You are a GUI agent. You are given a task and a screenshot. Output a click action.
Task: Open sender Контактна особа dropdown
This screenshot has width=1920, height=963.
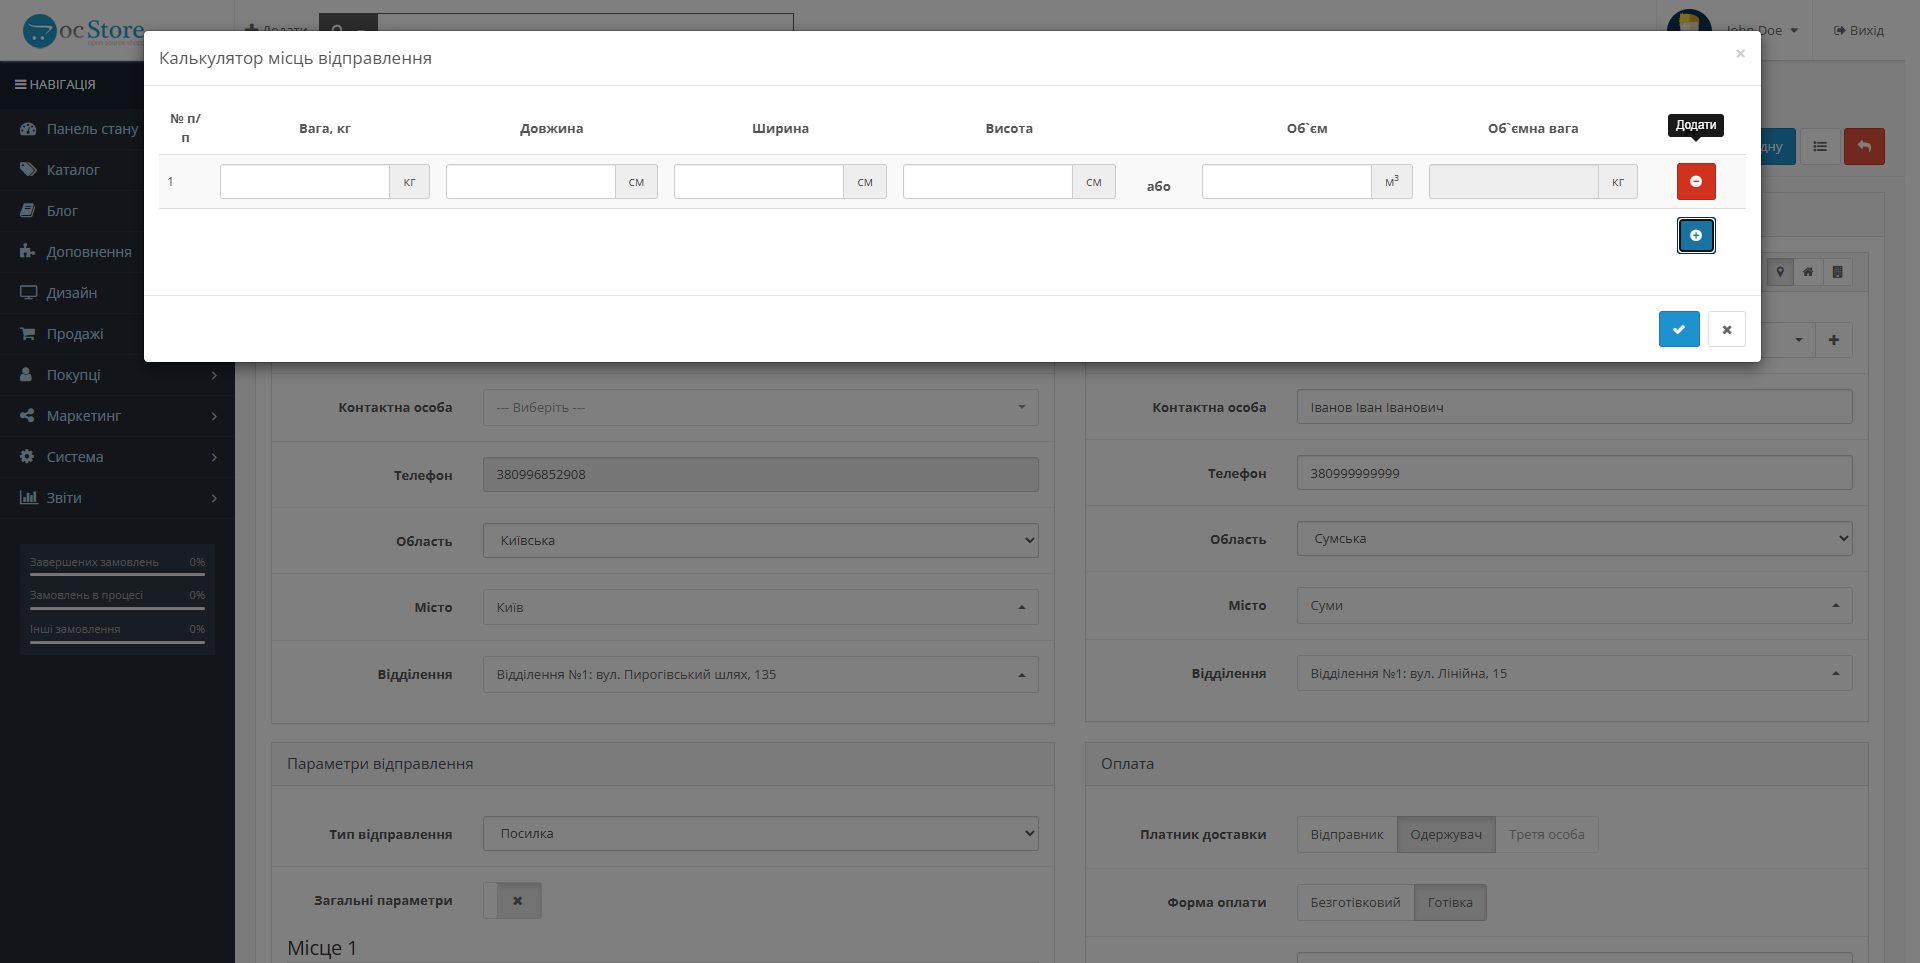tap(760, 407)
